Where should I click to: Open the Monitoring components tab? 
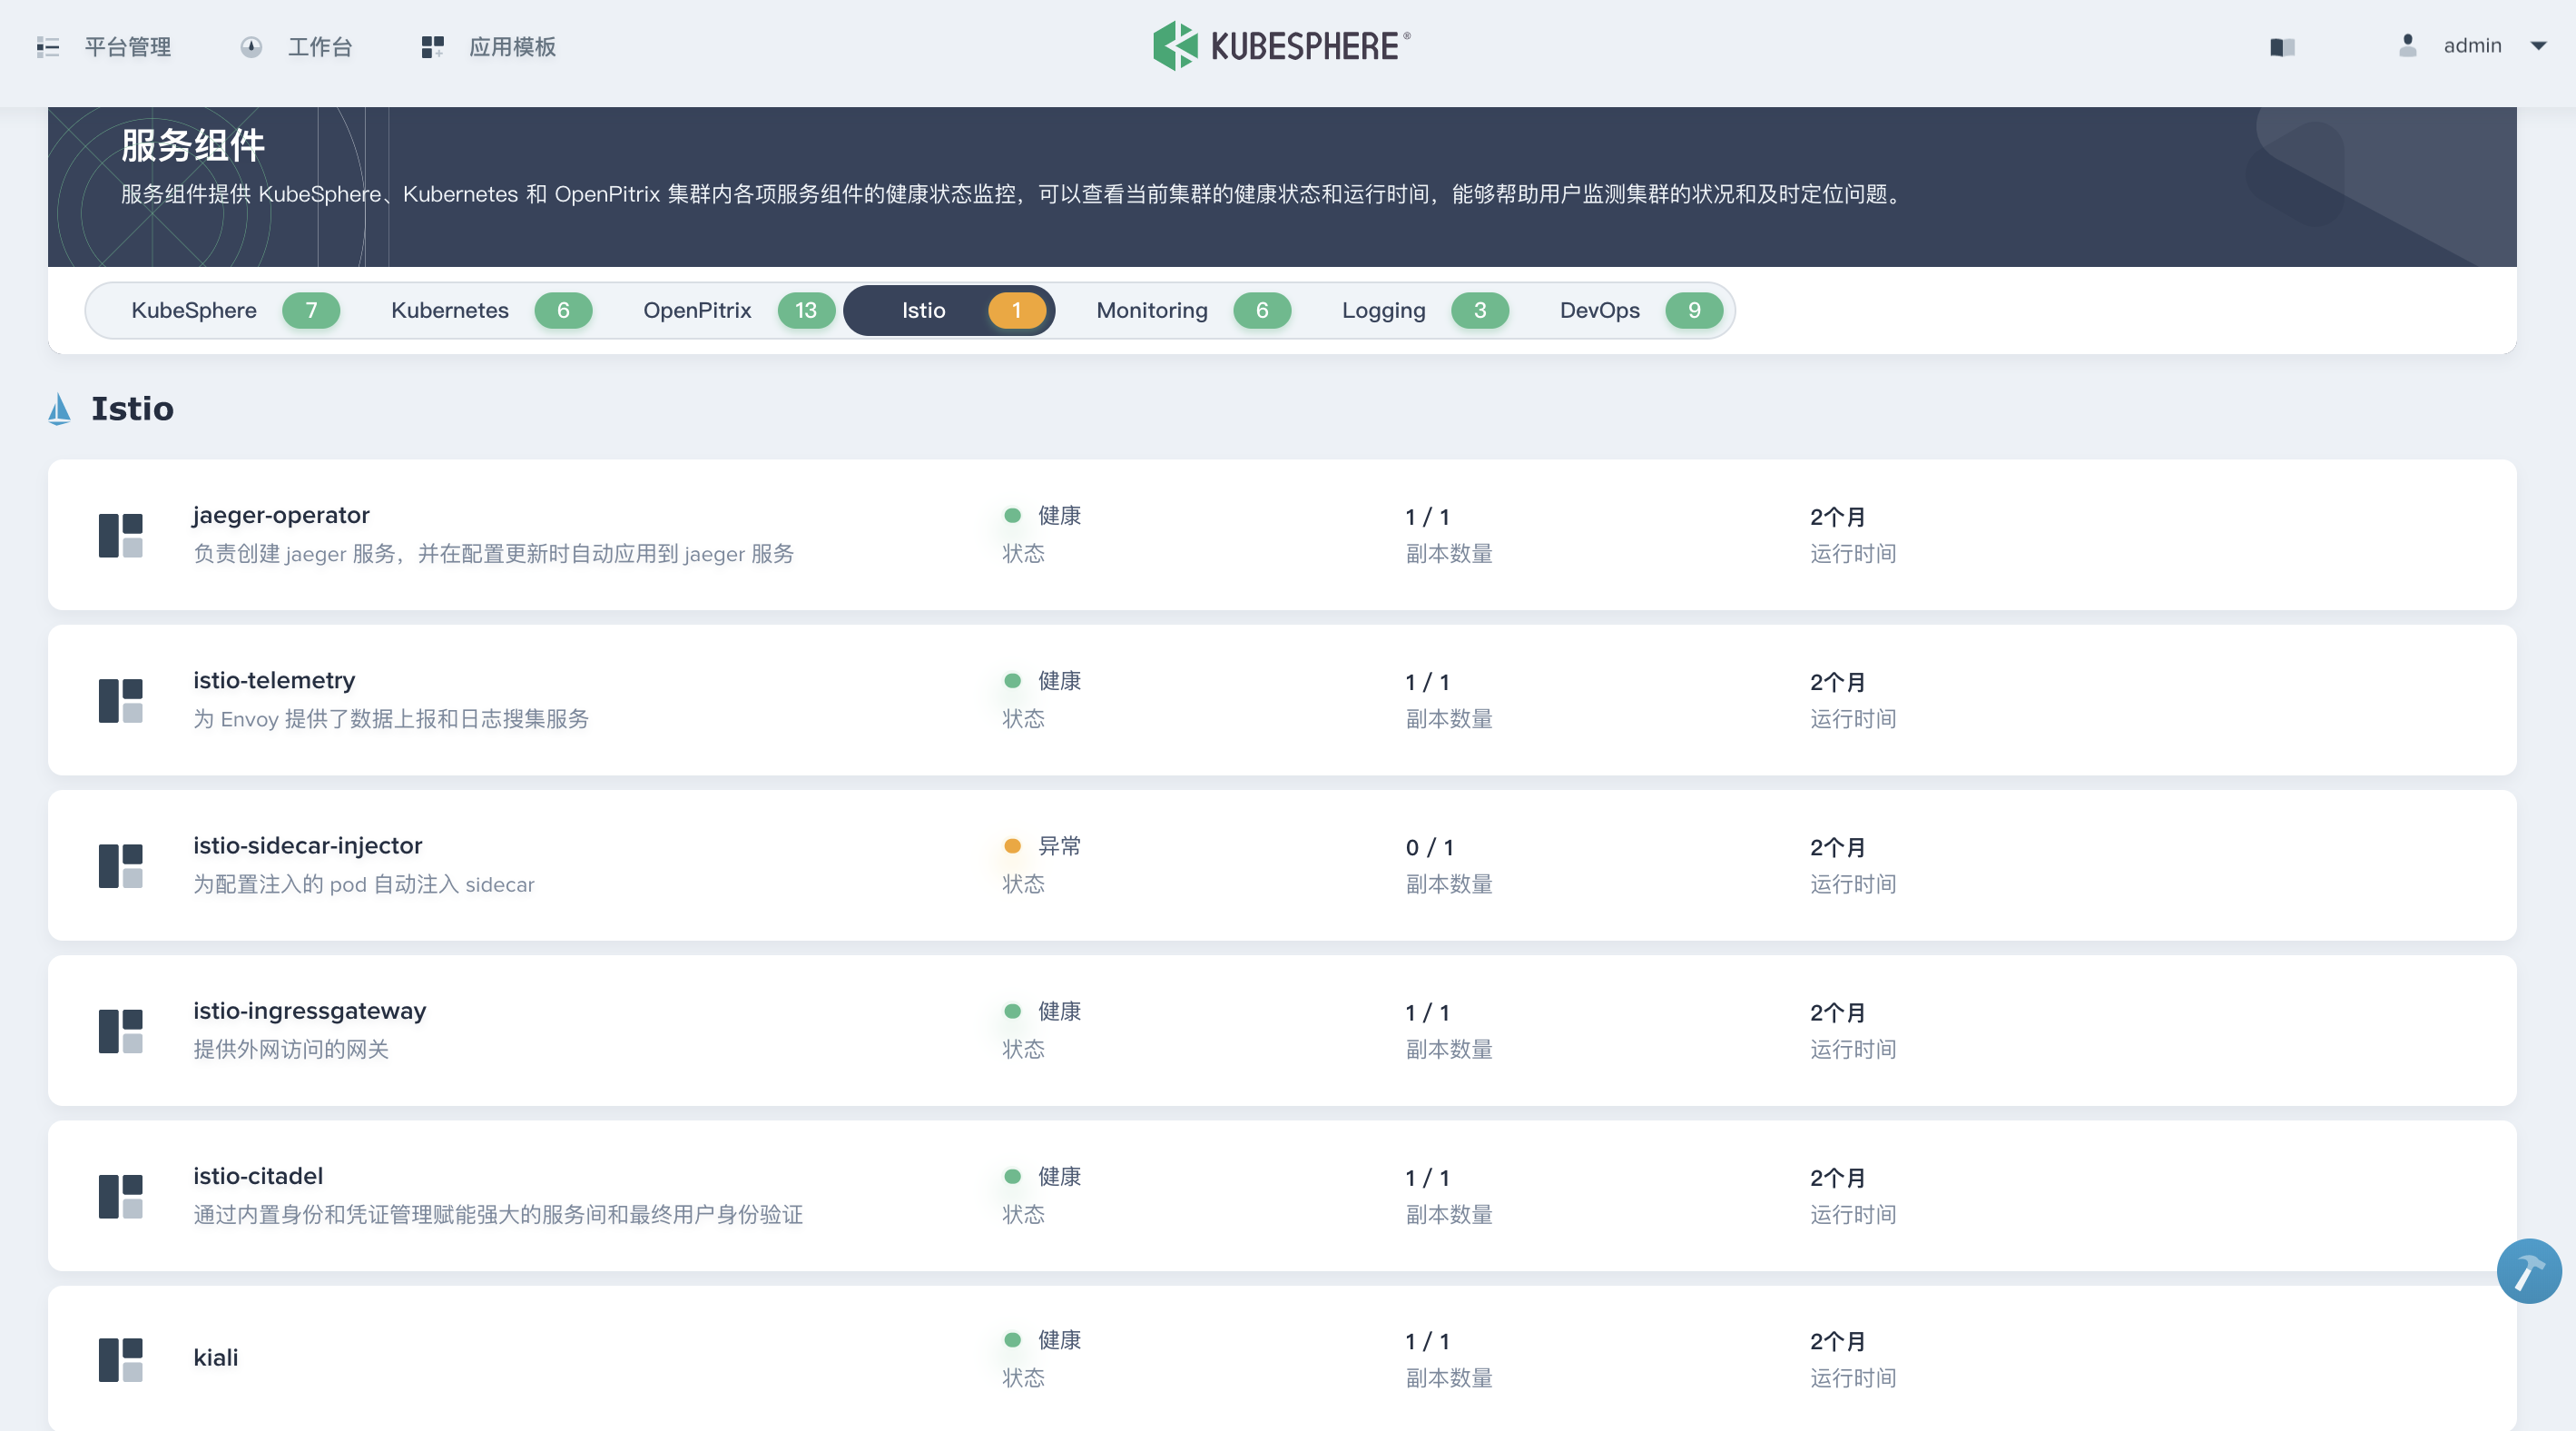tap(1152, 310)
